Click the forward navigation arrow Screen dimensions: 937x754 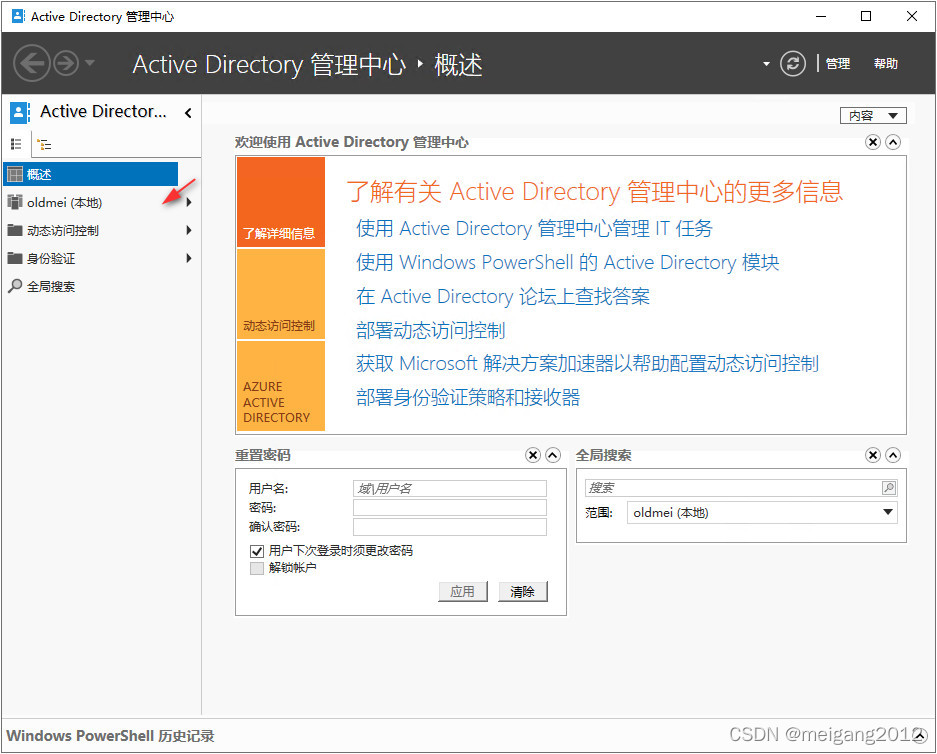[66, 63]
